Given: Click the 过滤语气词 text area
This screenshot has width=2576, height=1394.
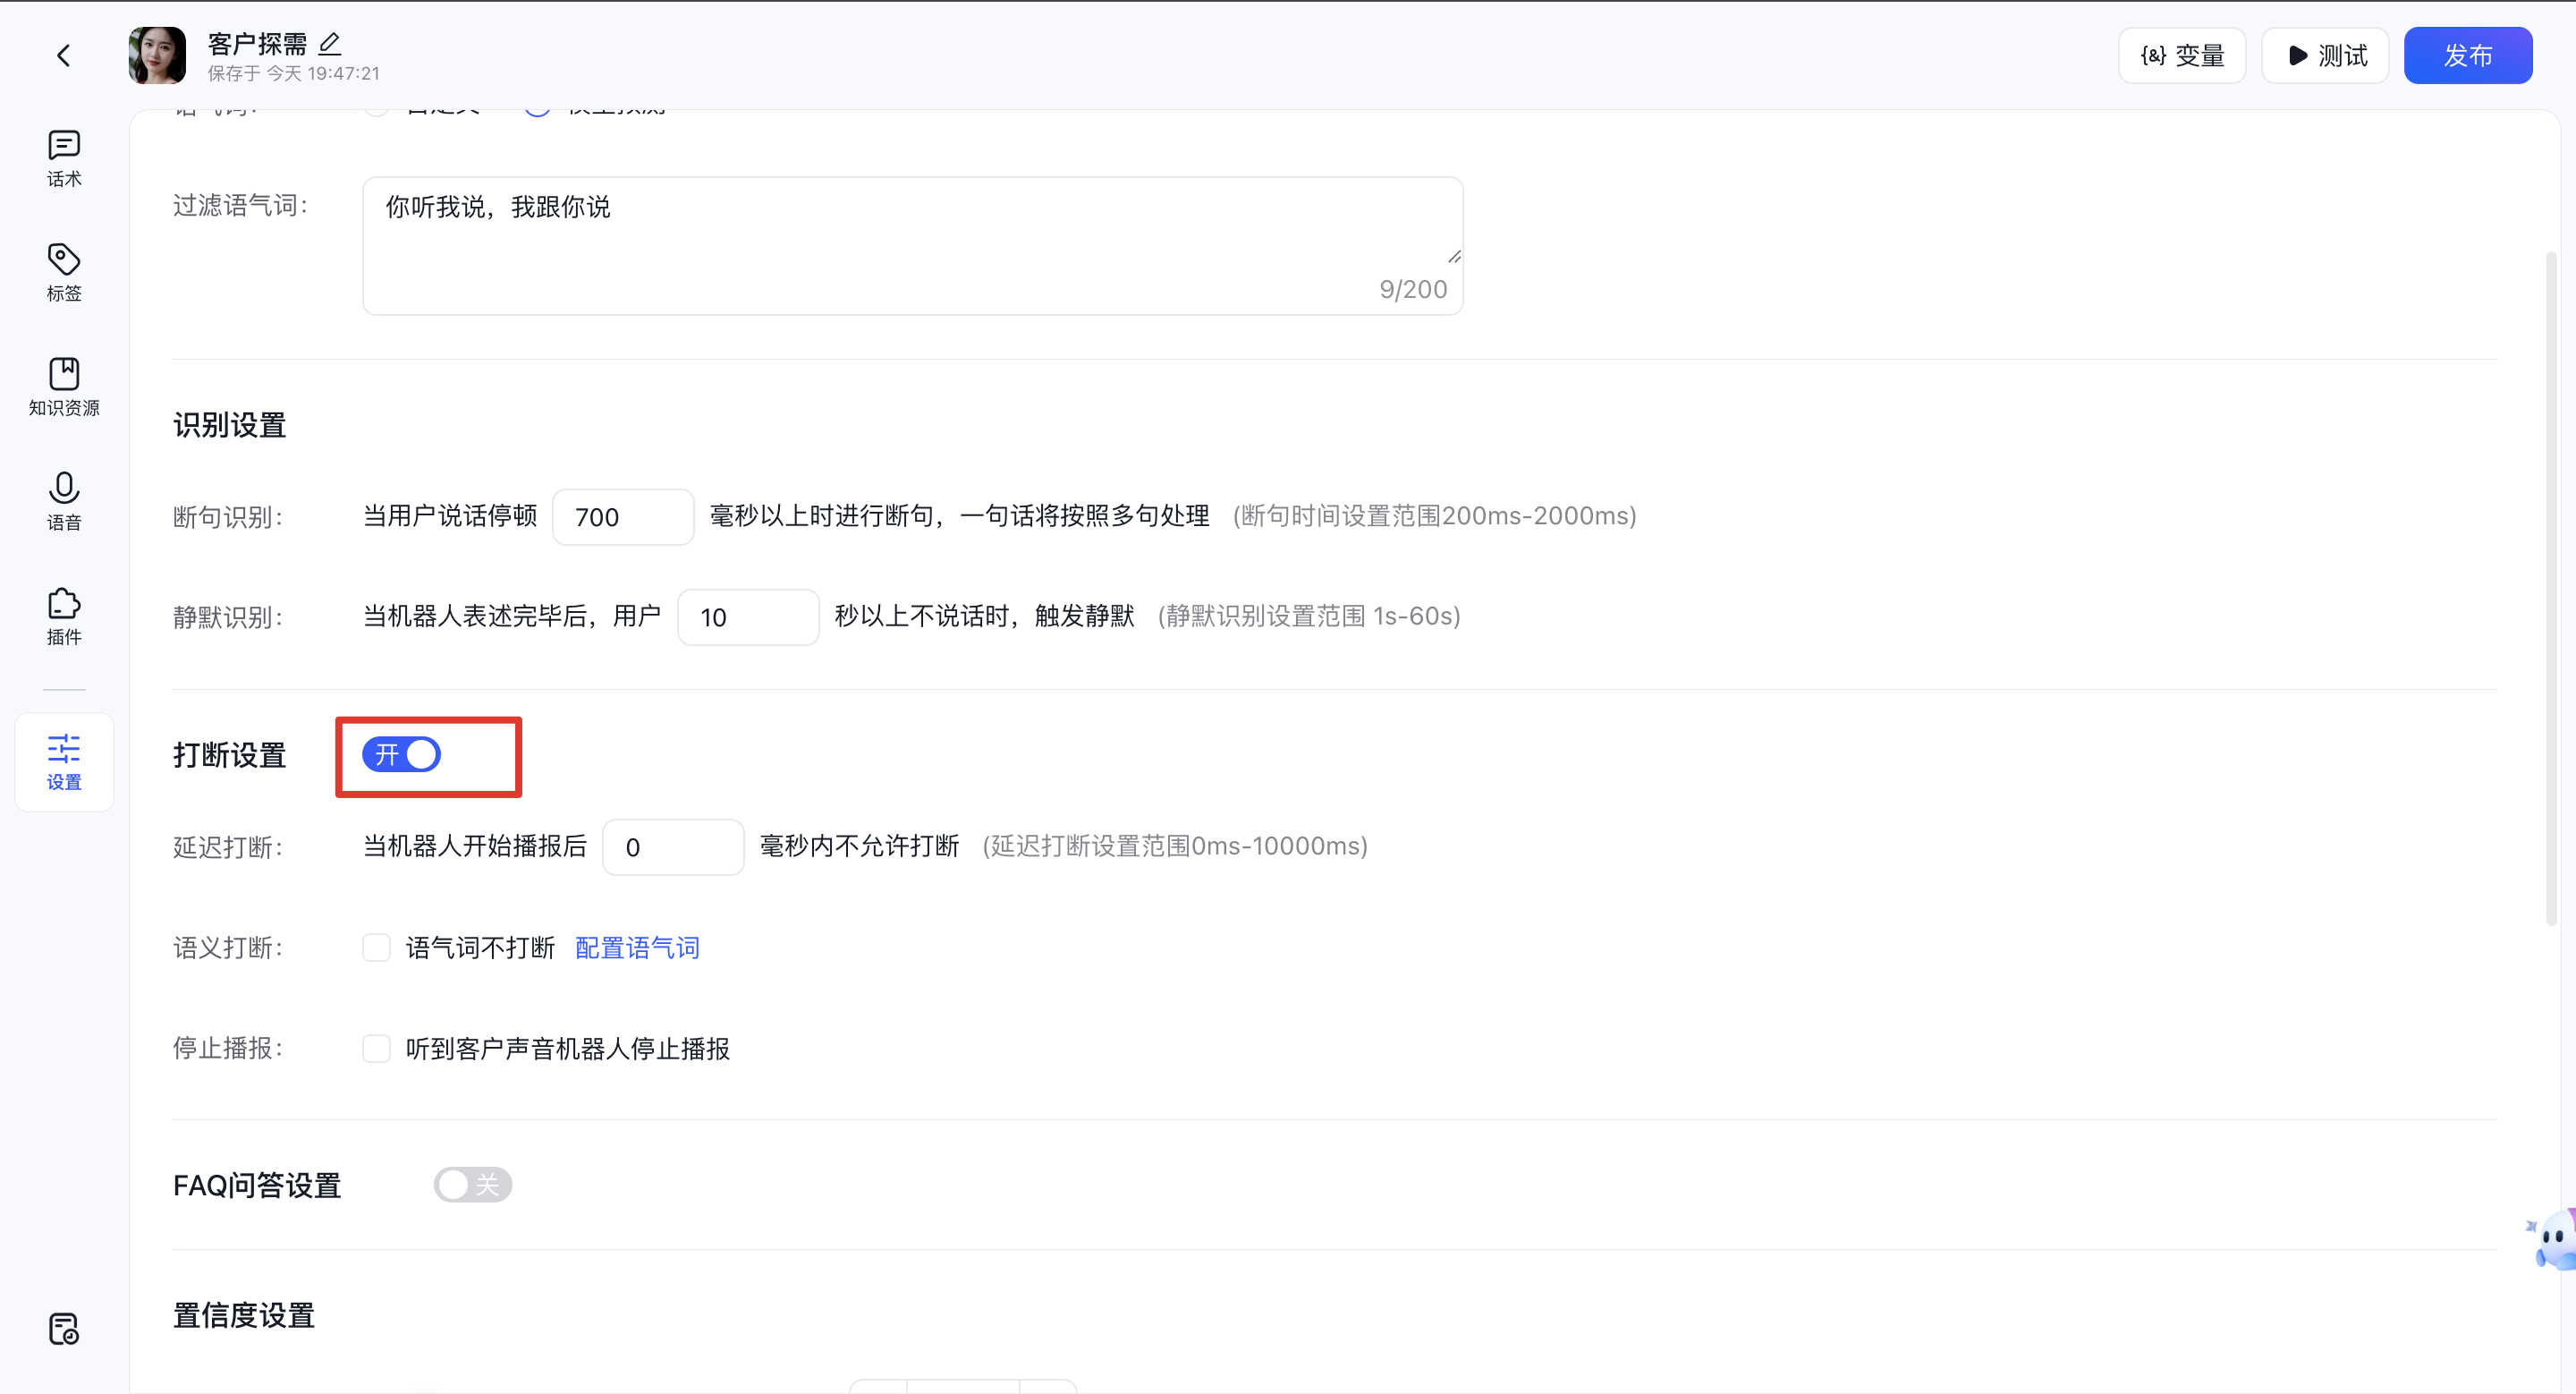Looking at the screenshot, I should click(912, 245).
